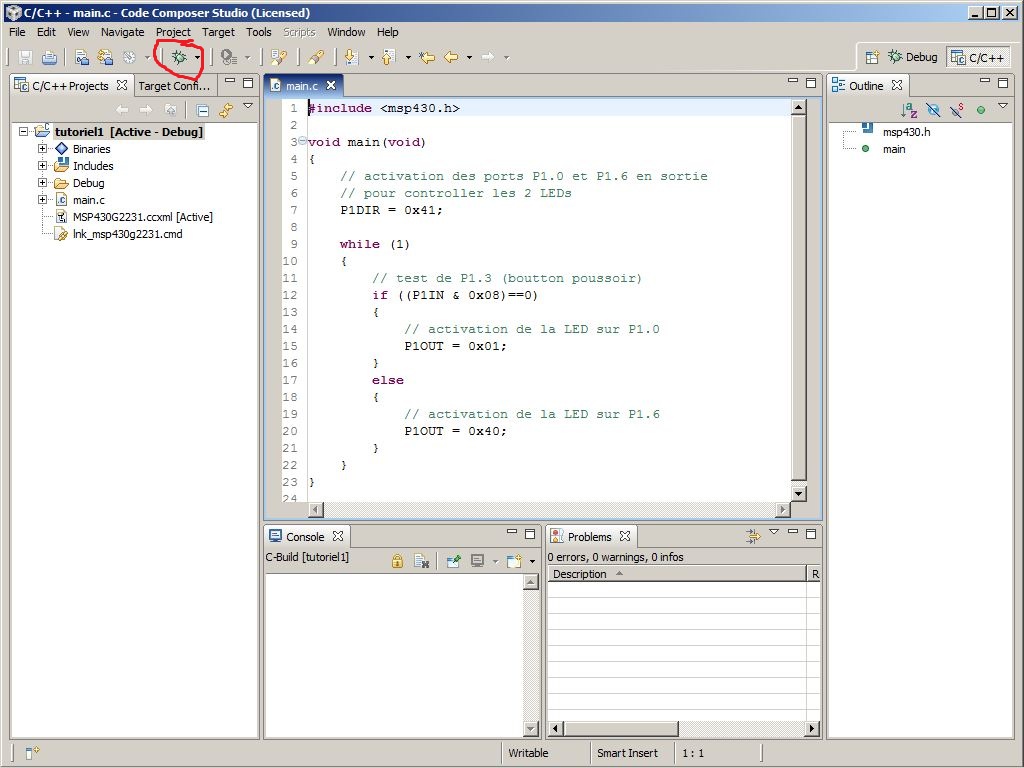Expand the main.c tree node
The image size is (1024, 768).
pyautogui.click(x=42, y=199)
